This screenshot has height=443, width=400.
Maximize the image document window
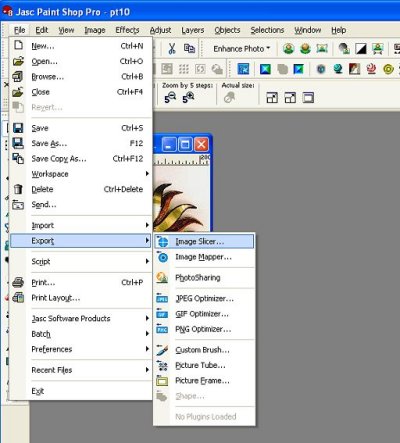click(x=185, y=145)
